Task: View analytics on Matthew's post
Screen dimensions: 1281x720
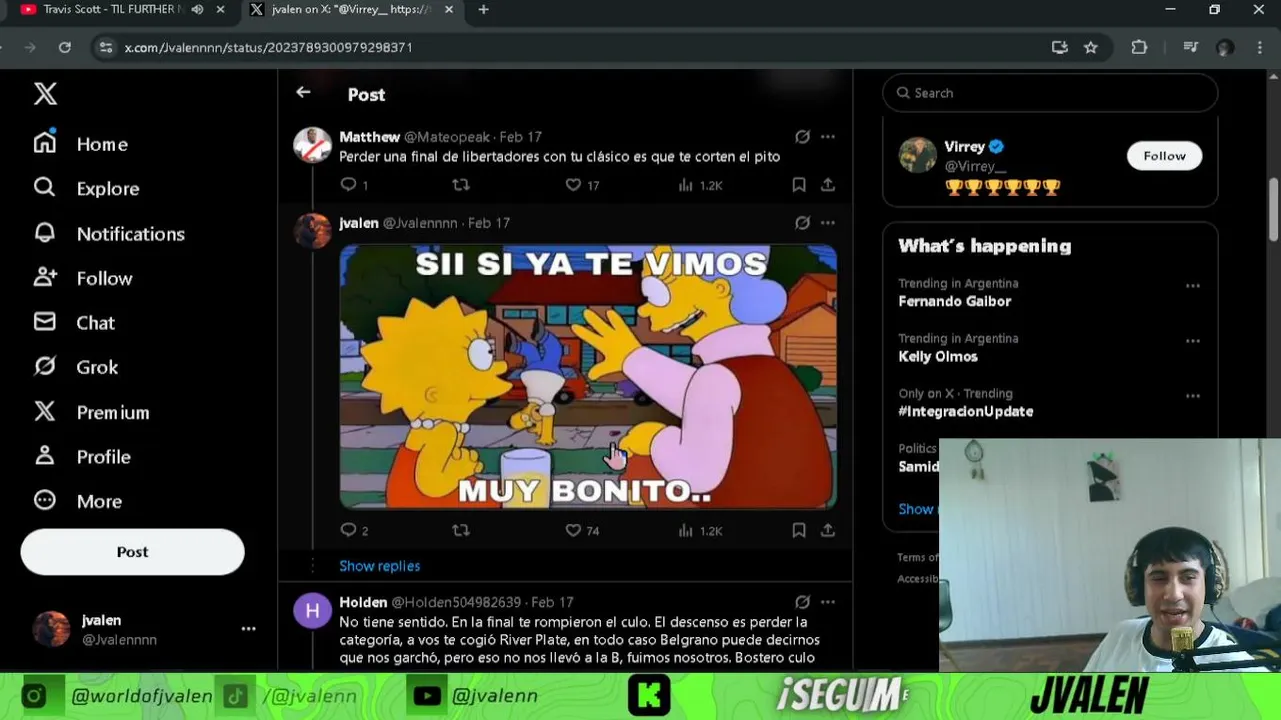Action: point(700,185)
